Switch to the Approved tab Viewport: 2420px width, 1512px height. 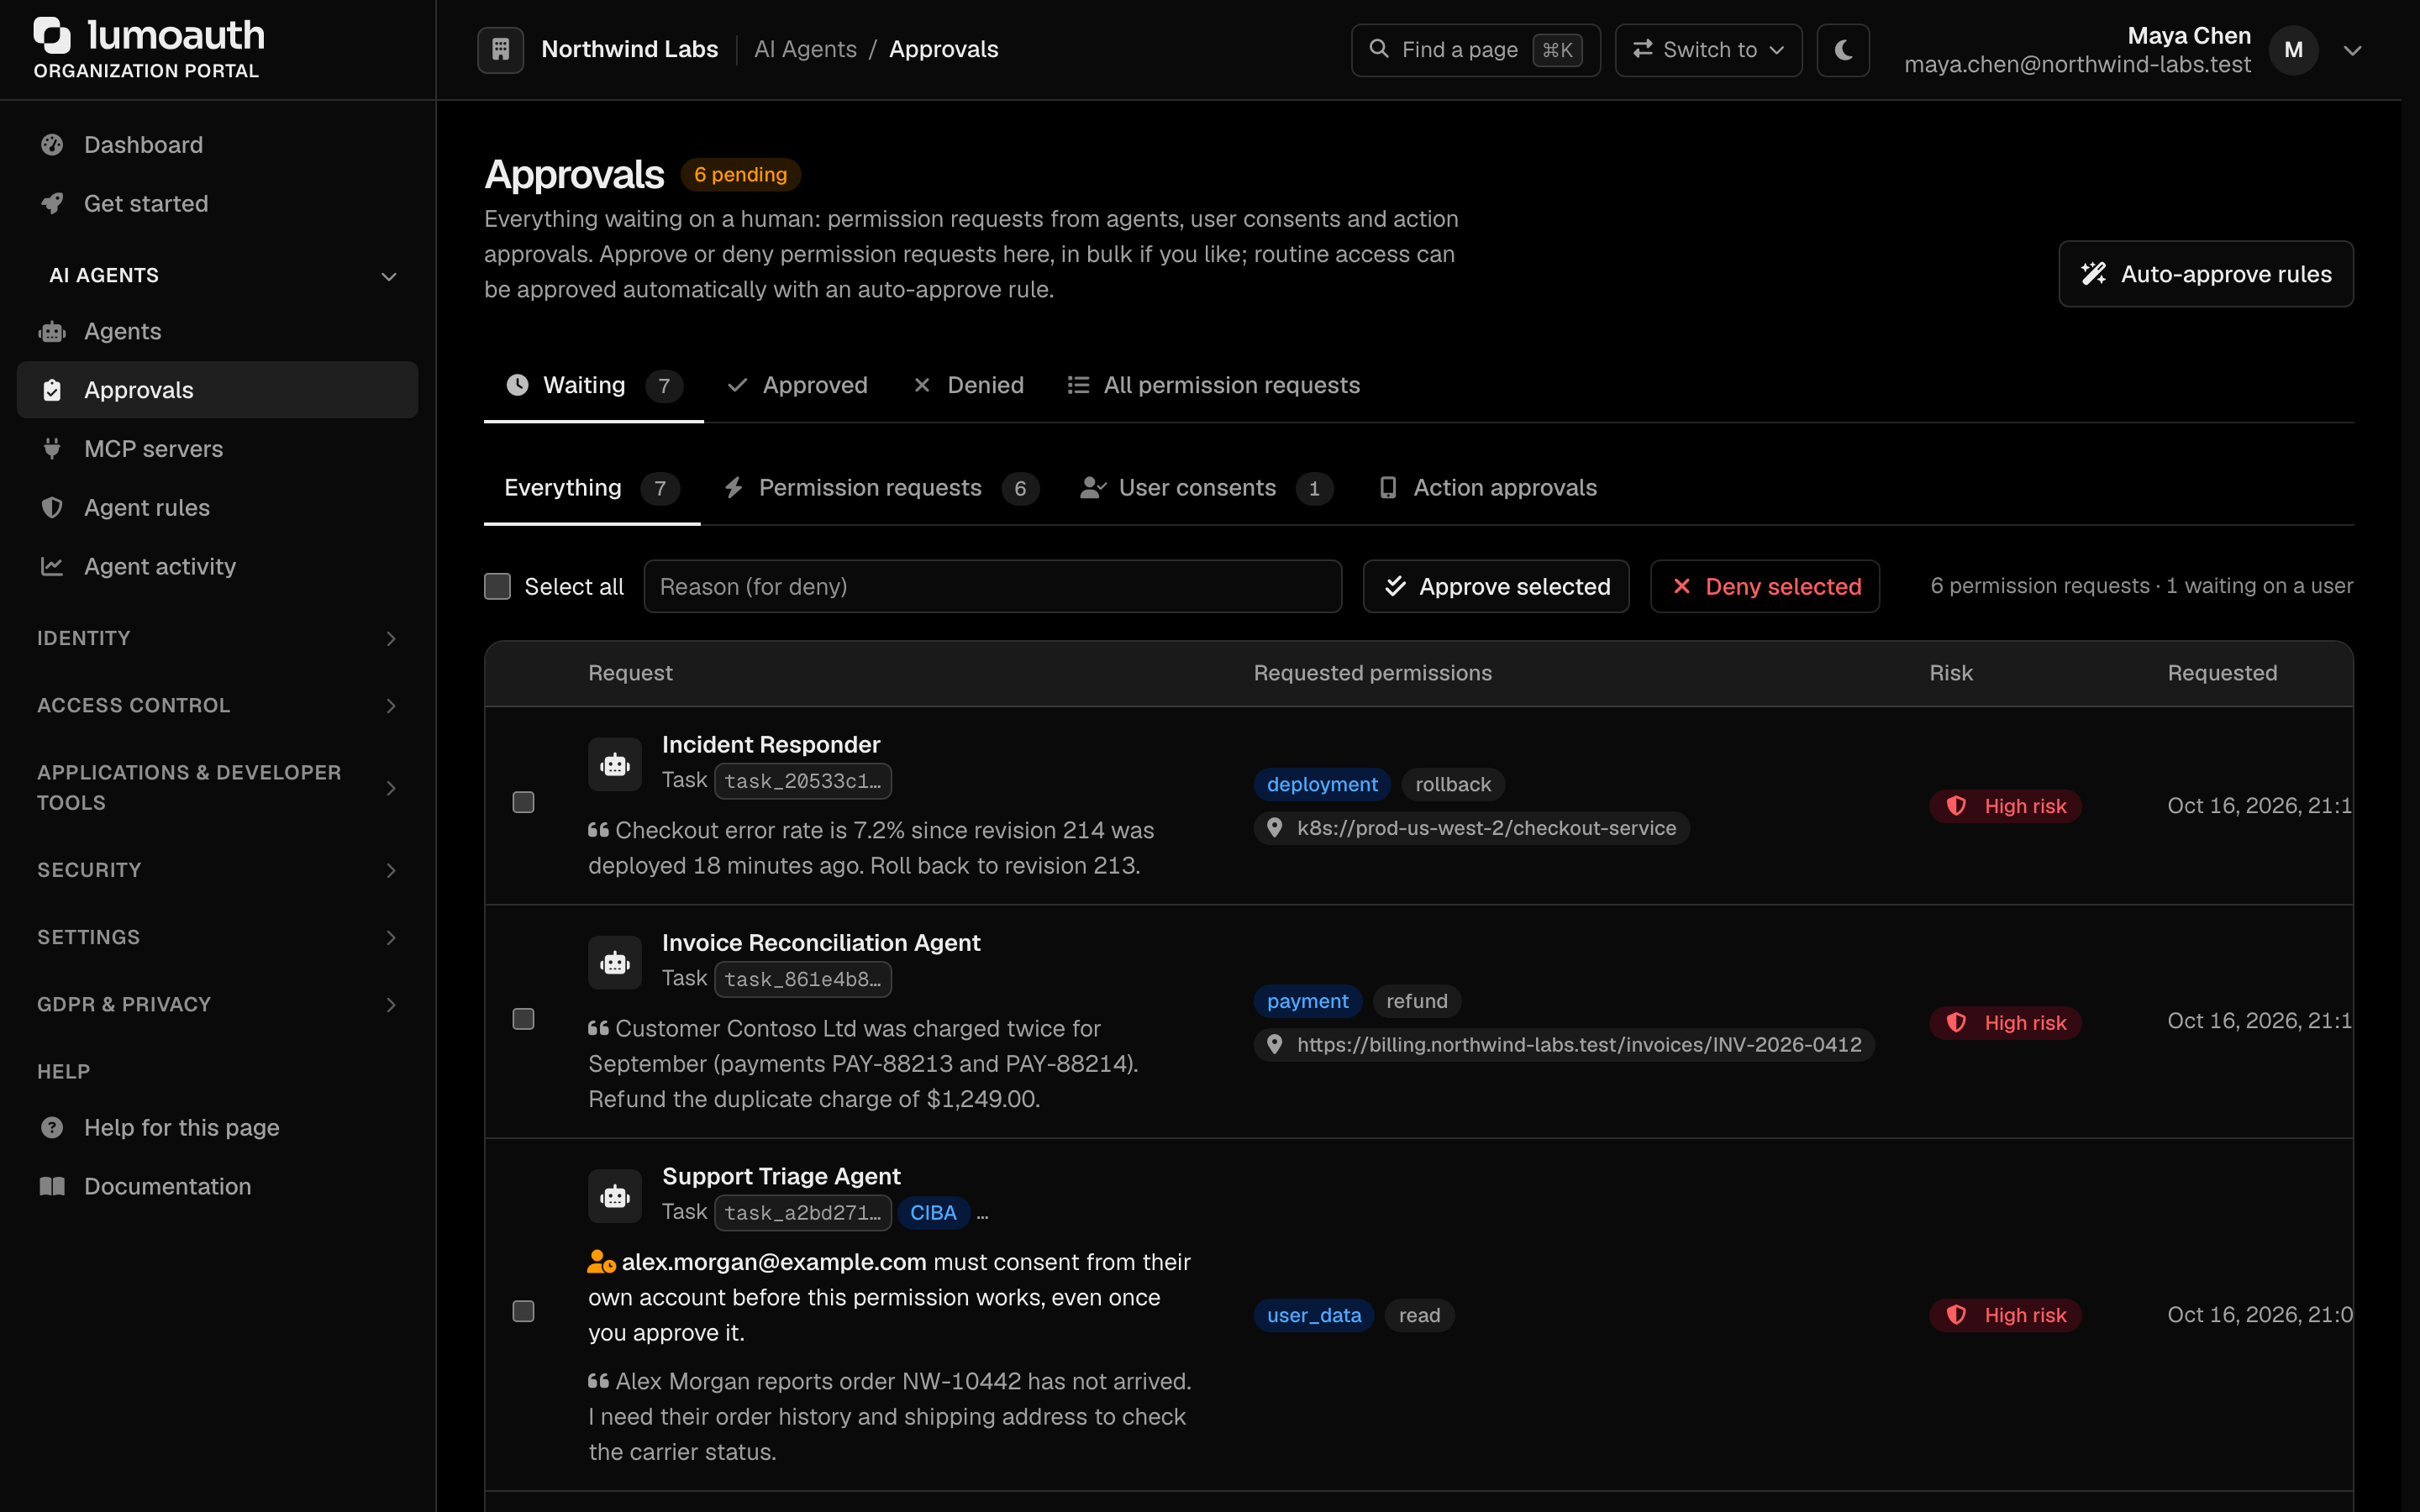click(x=797, y=385)
